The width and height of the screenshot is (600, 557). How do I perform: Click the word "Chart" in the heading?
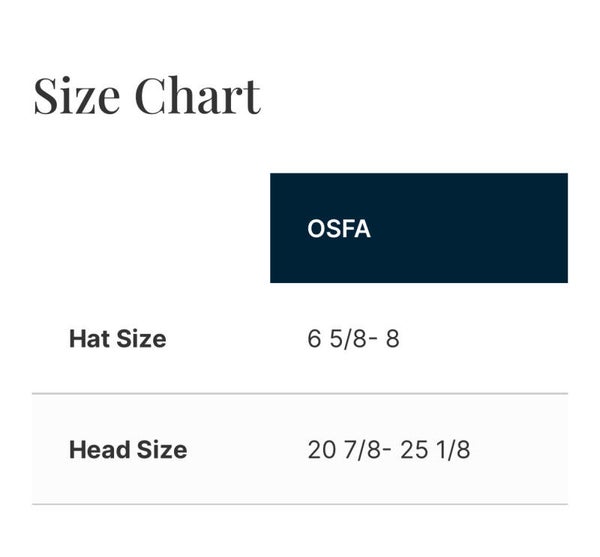coord(197,96)
